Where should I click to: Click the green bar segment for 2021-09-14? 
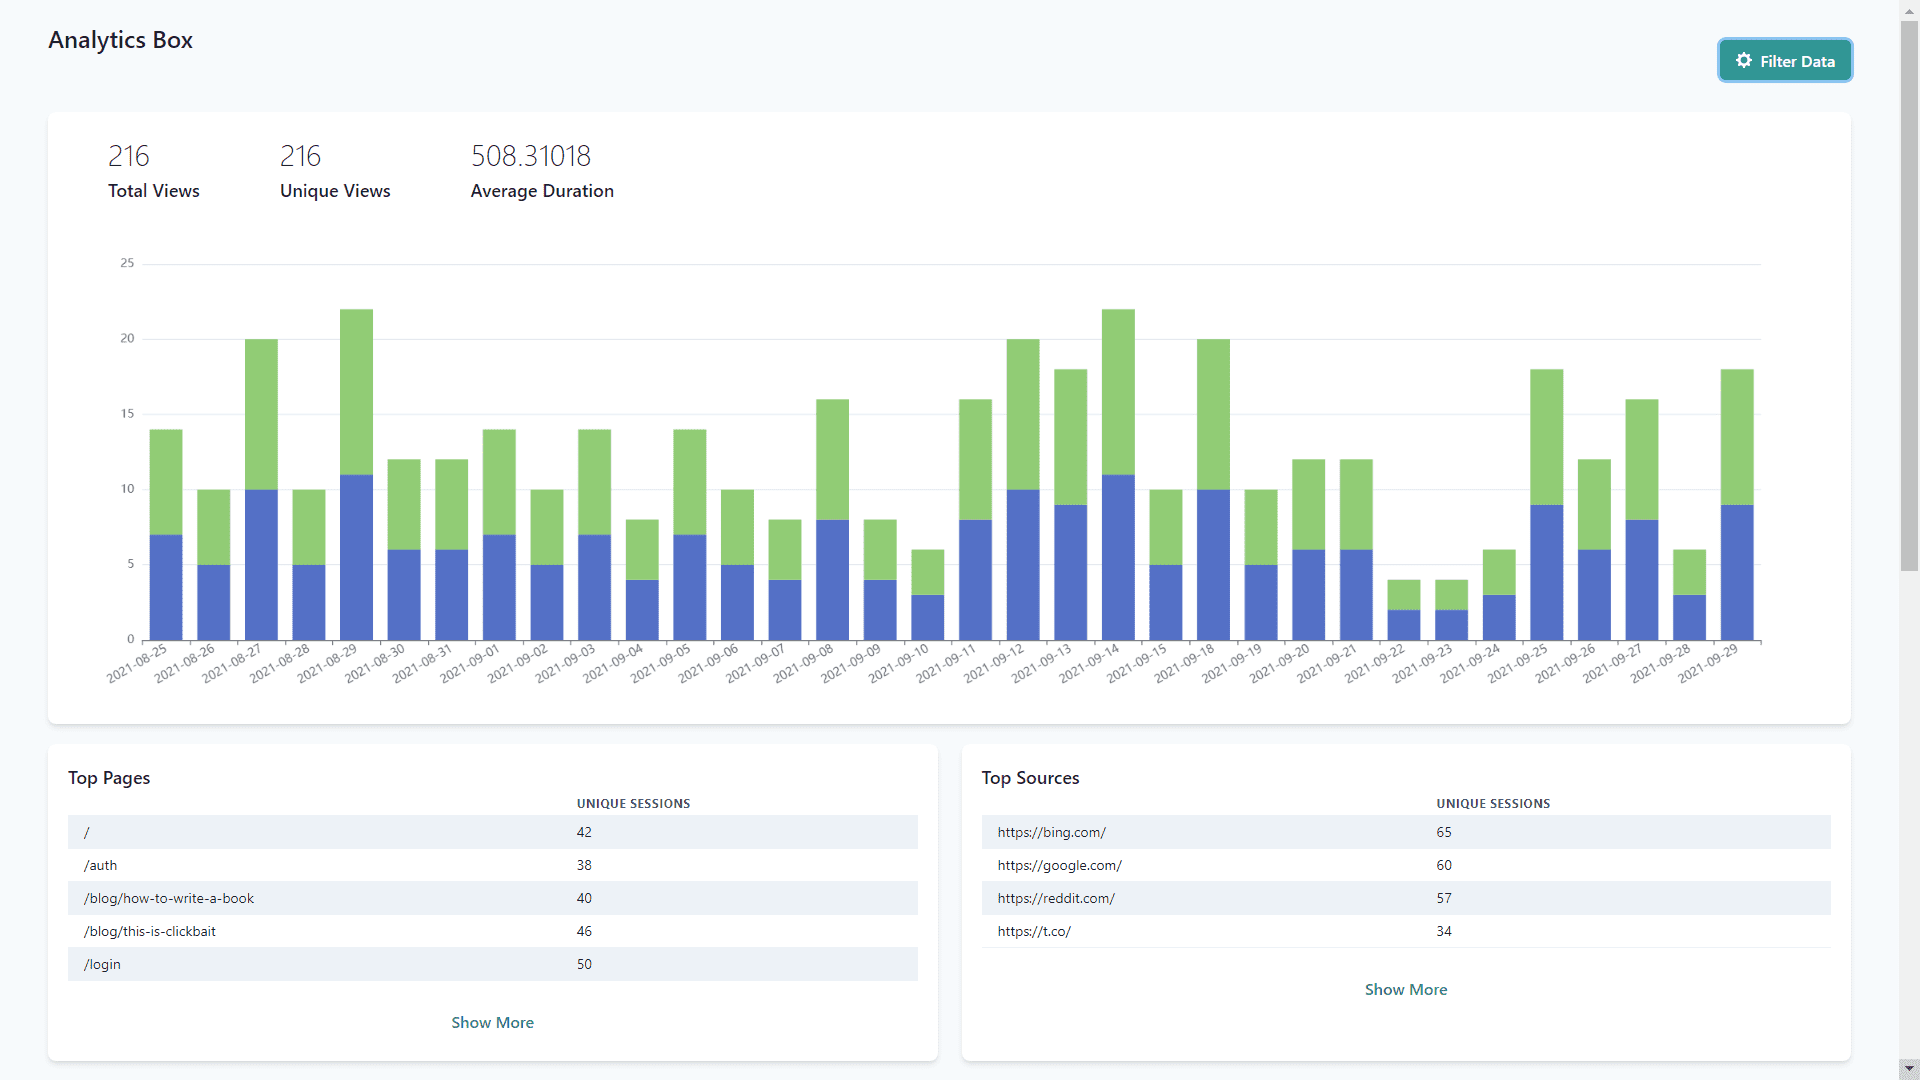point(1118,392)
